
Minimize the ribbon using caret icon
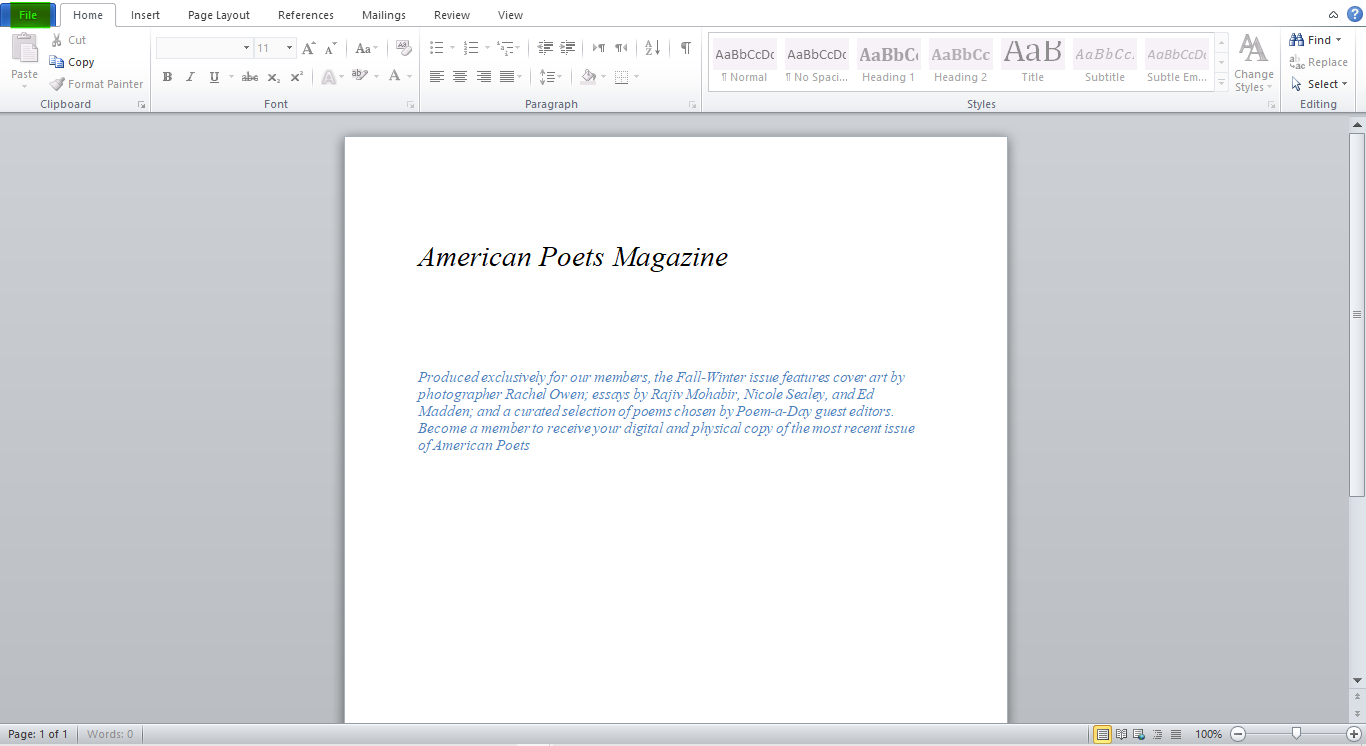click(x=1333, y=15)
